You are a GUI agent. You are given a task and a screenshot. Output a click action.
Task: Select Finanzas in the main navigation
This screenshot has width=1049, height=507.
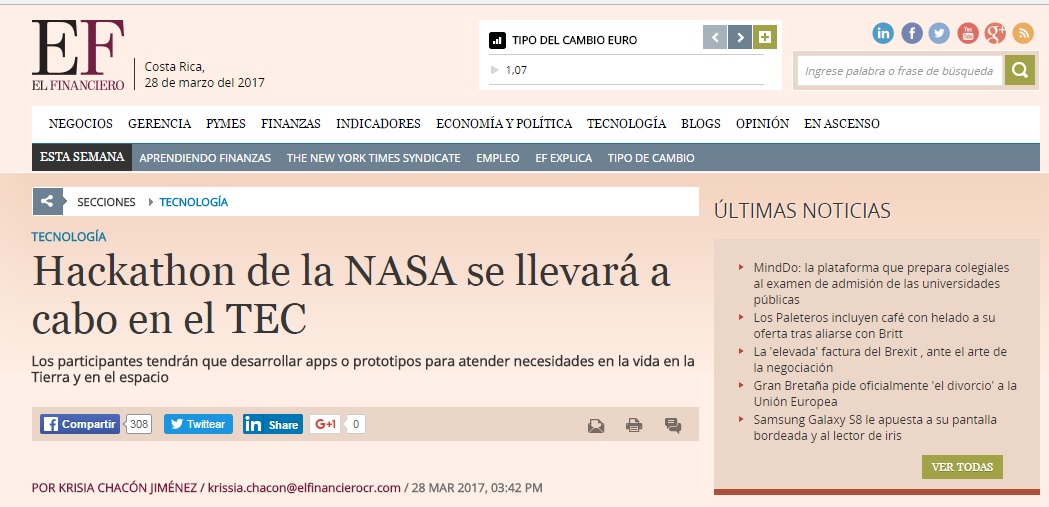[290, 124]
